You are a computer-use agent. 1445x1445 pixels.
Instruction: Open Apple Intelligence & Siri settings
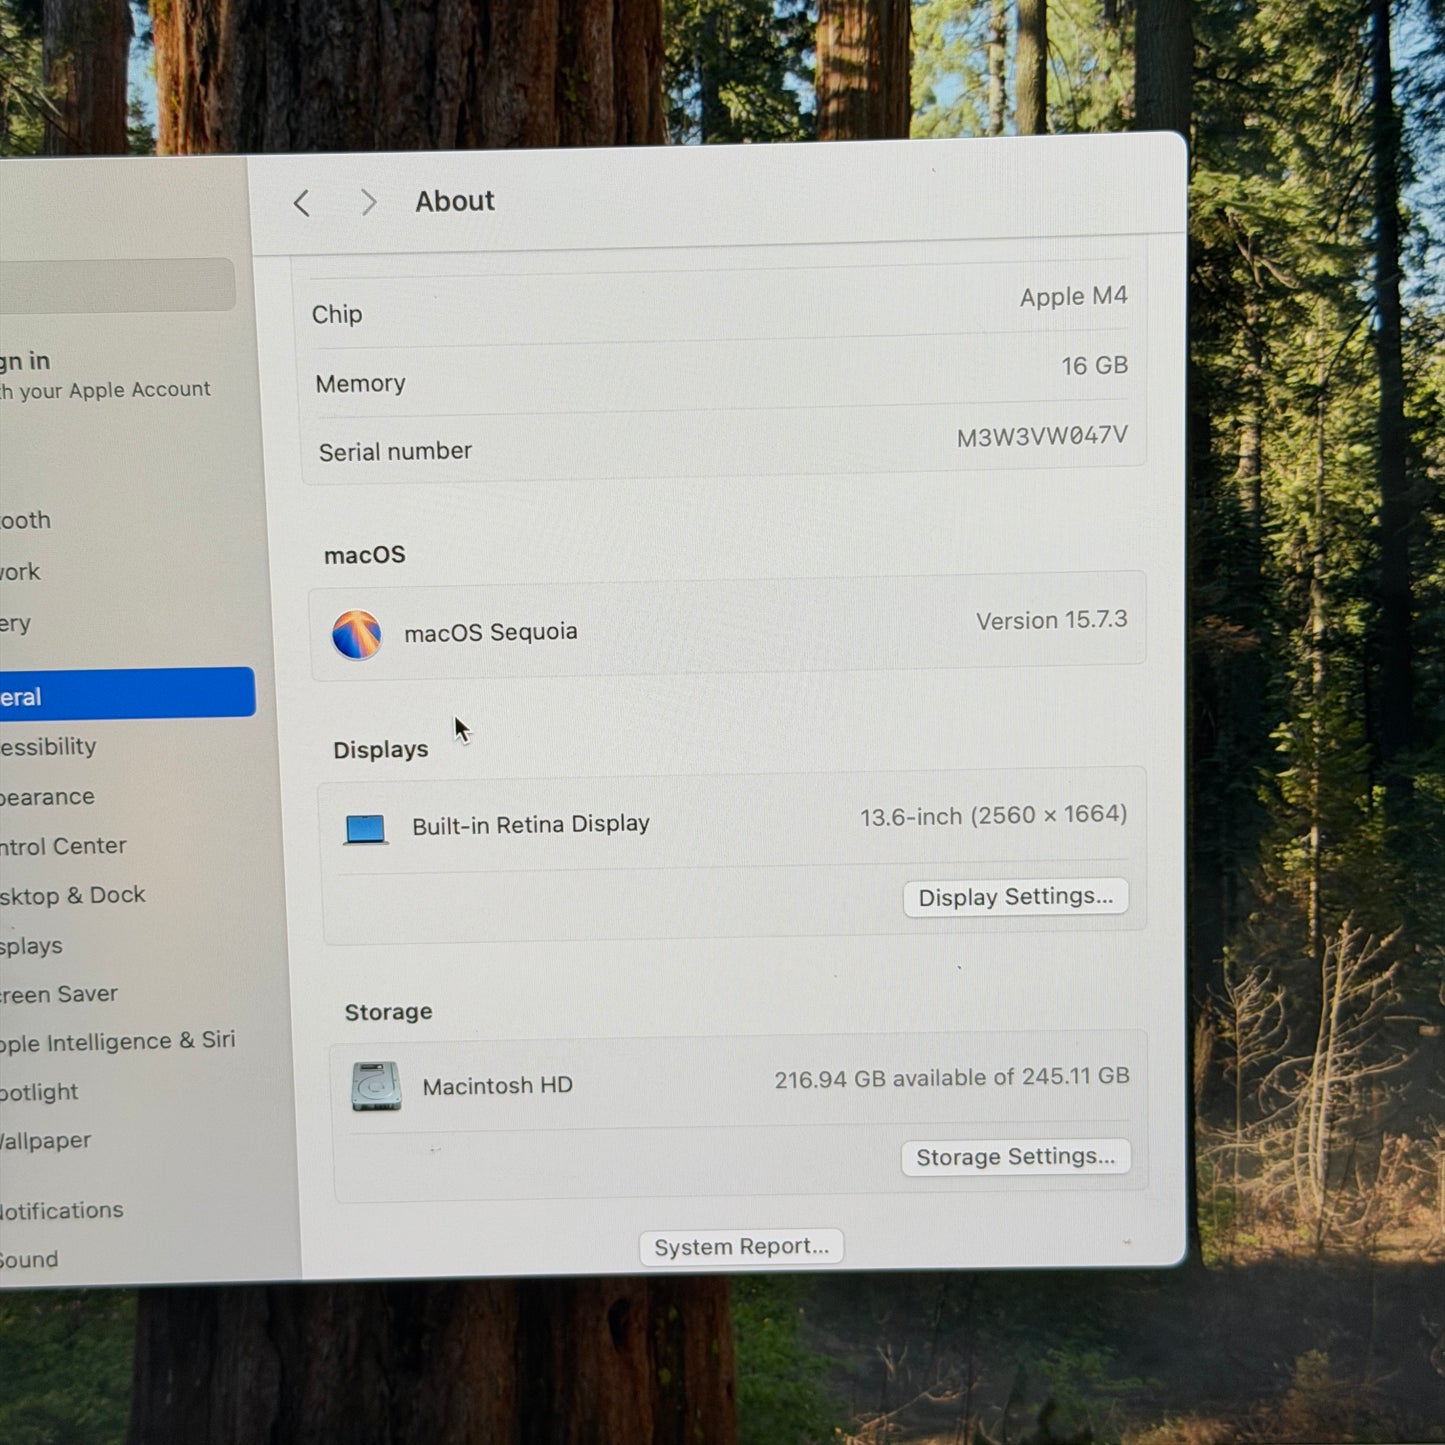click(118, 1042)
